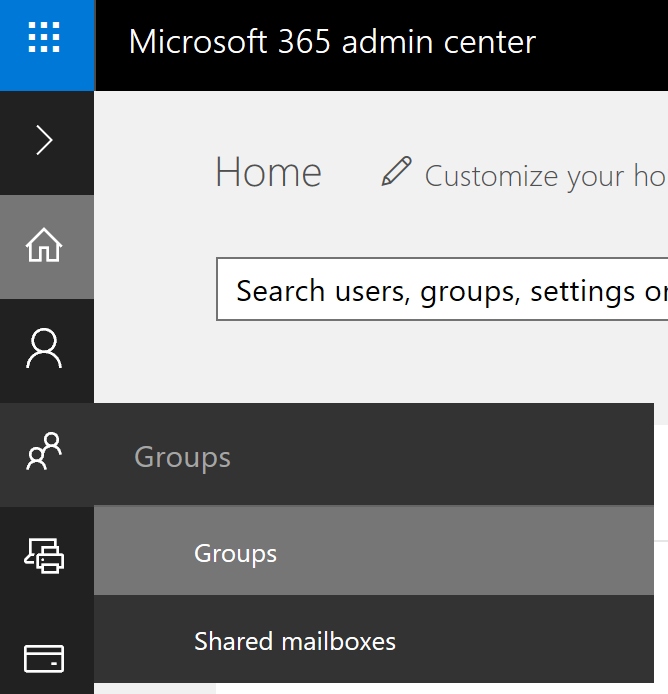Open Billing via credit card icon

tap(44, 659)
